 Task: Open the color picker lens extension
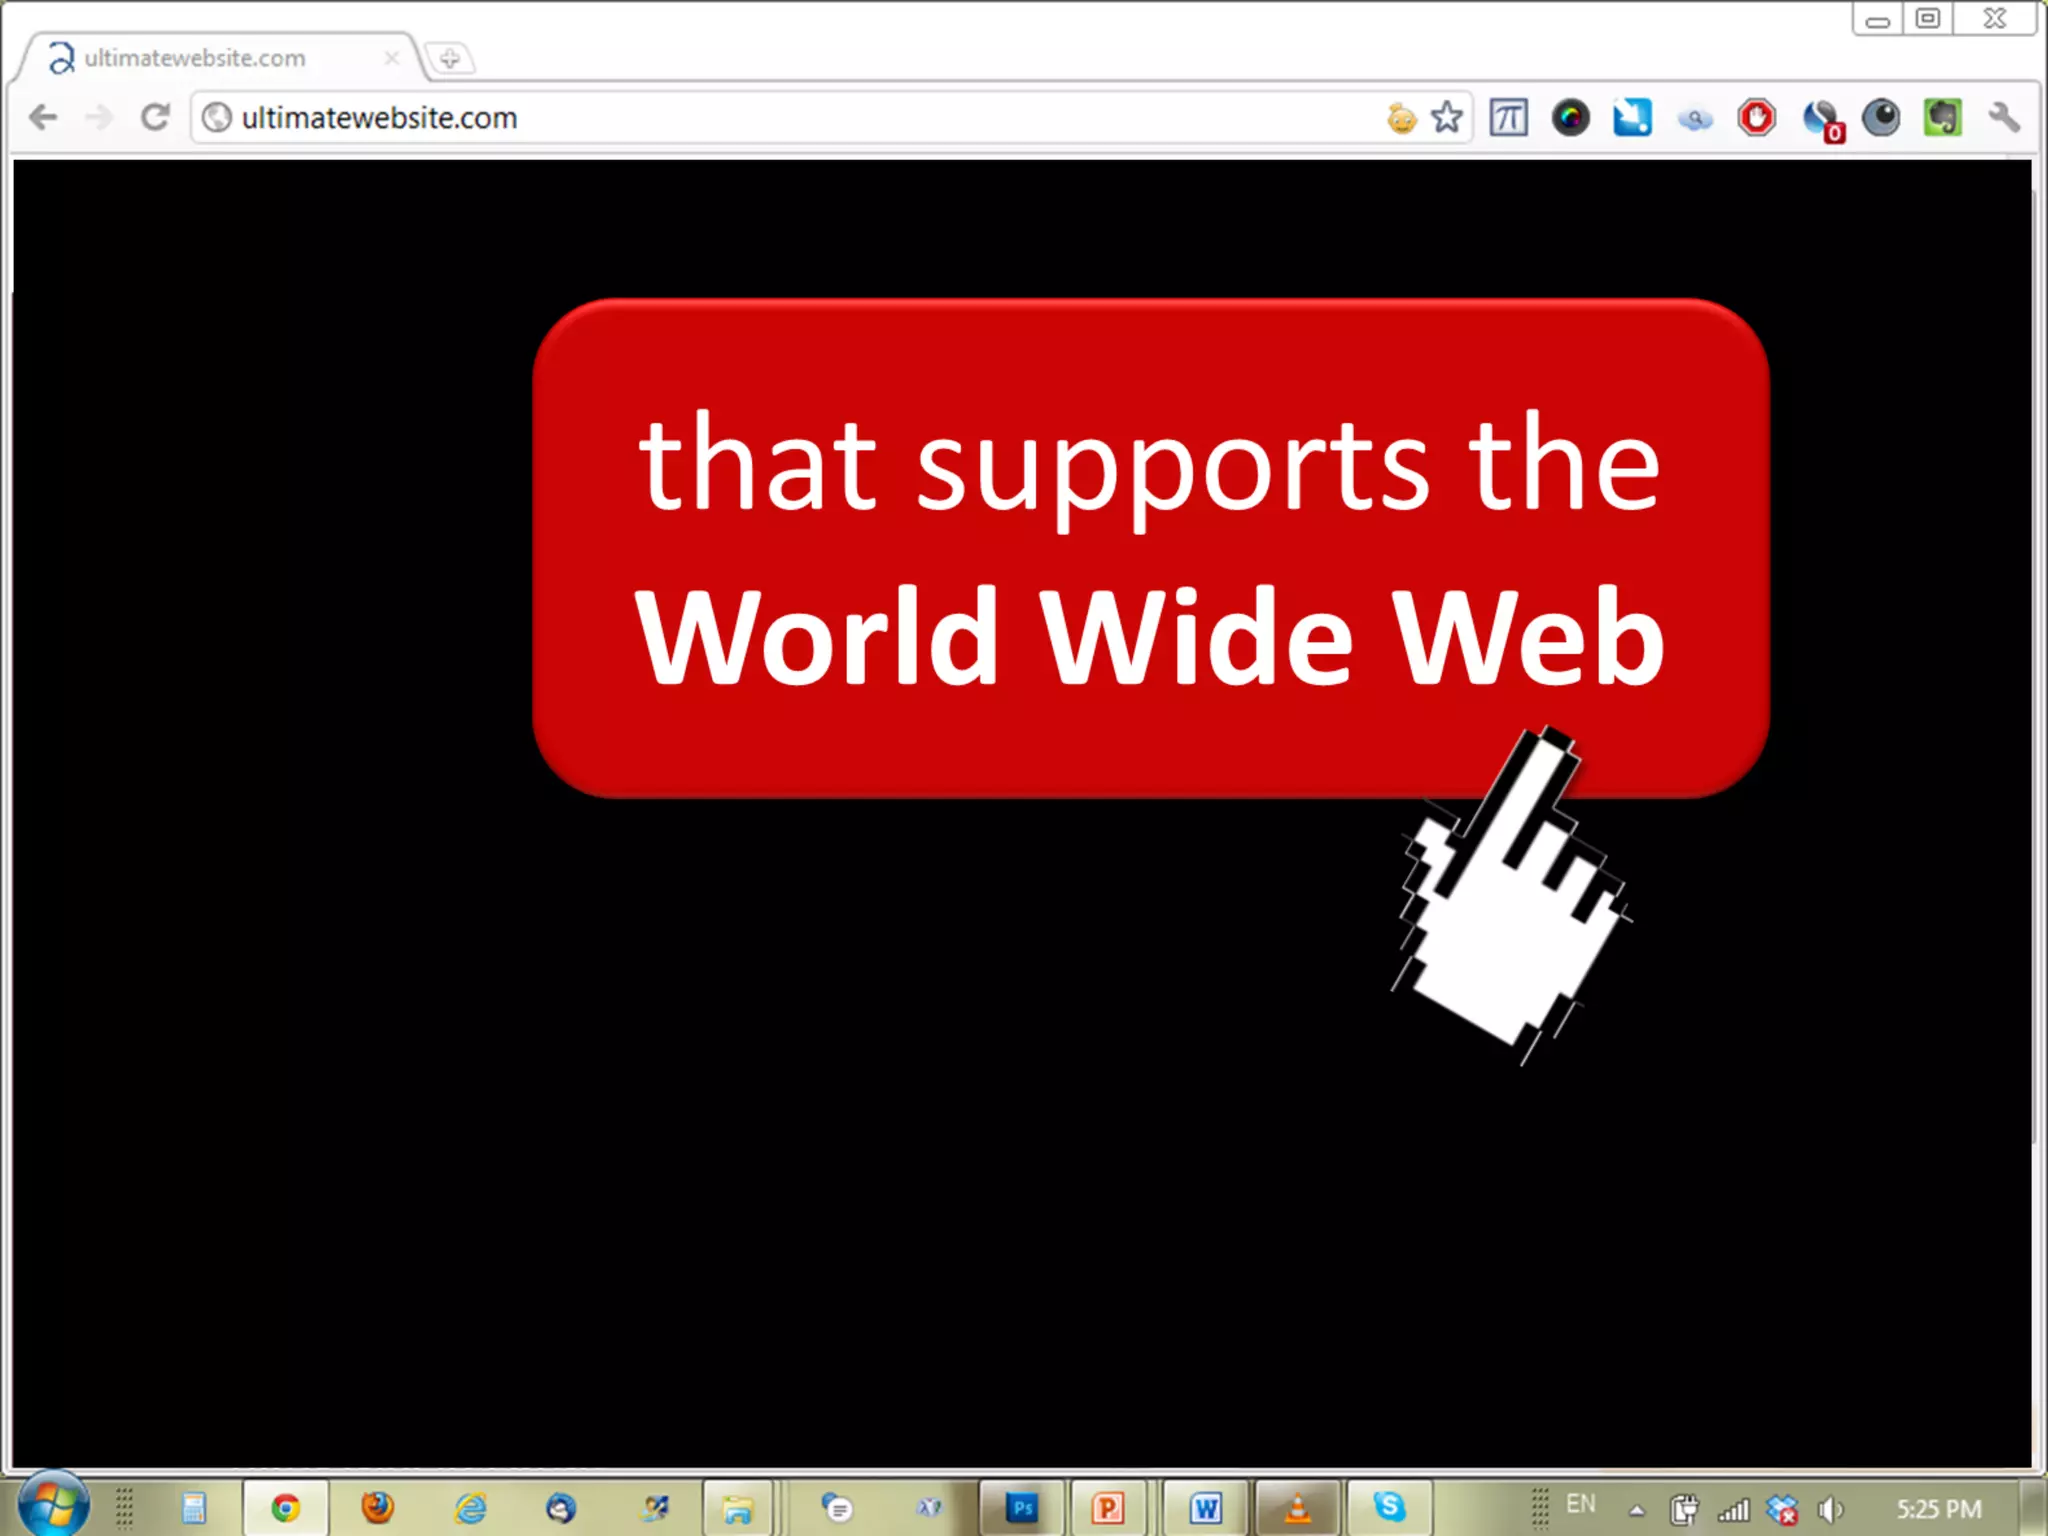[x=1570, y=118]
